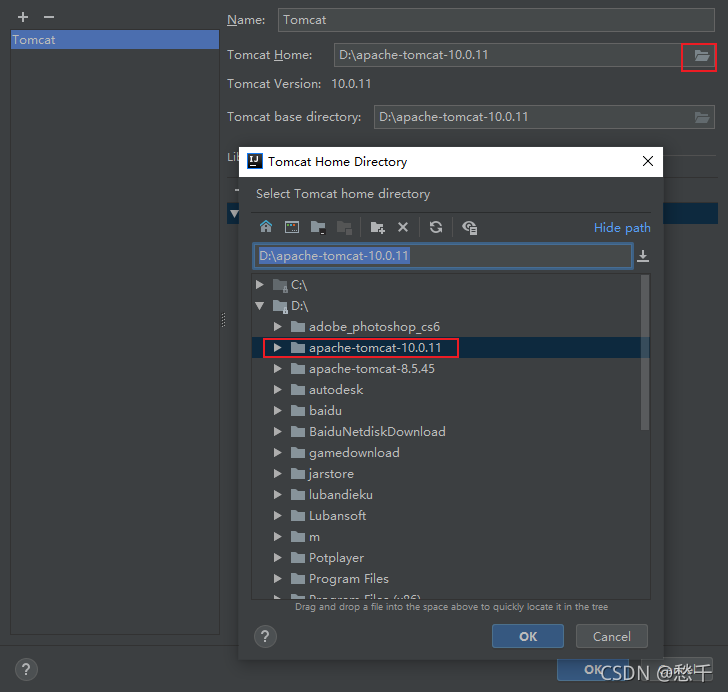Expand the C:\ drive node
Viewport: 728px width, 692px height.
260,285
